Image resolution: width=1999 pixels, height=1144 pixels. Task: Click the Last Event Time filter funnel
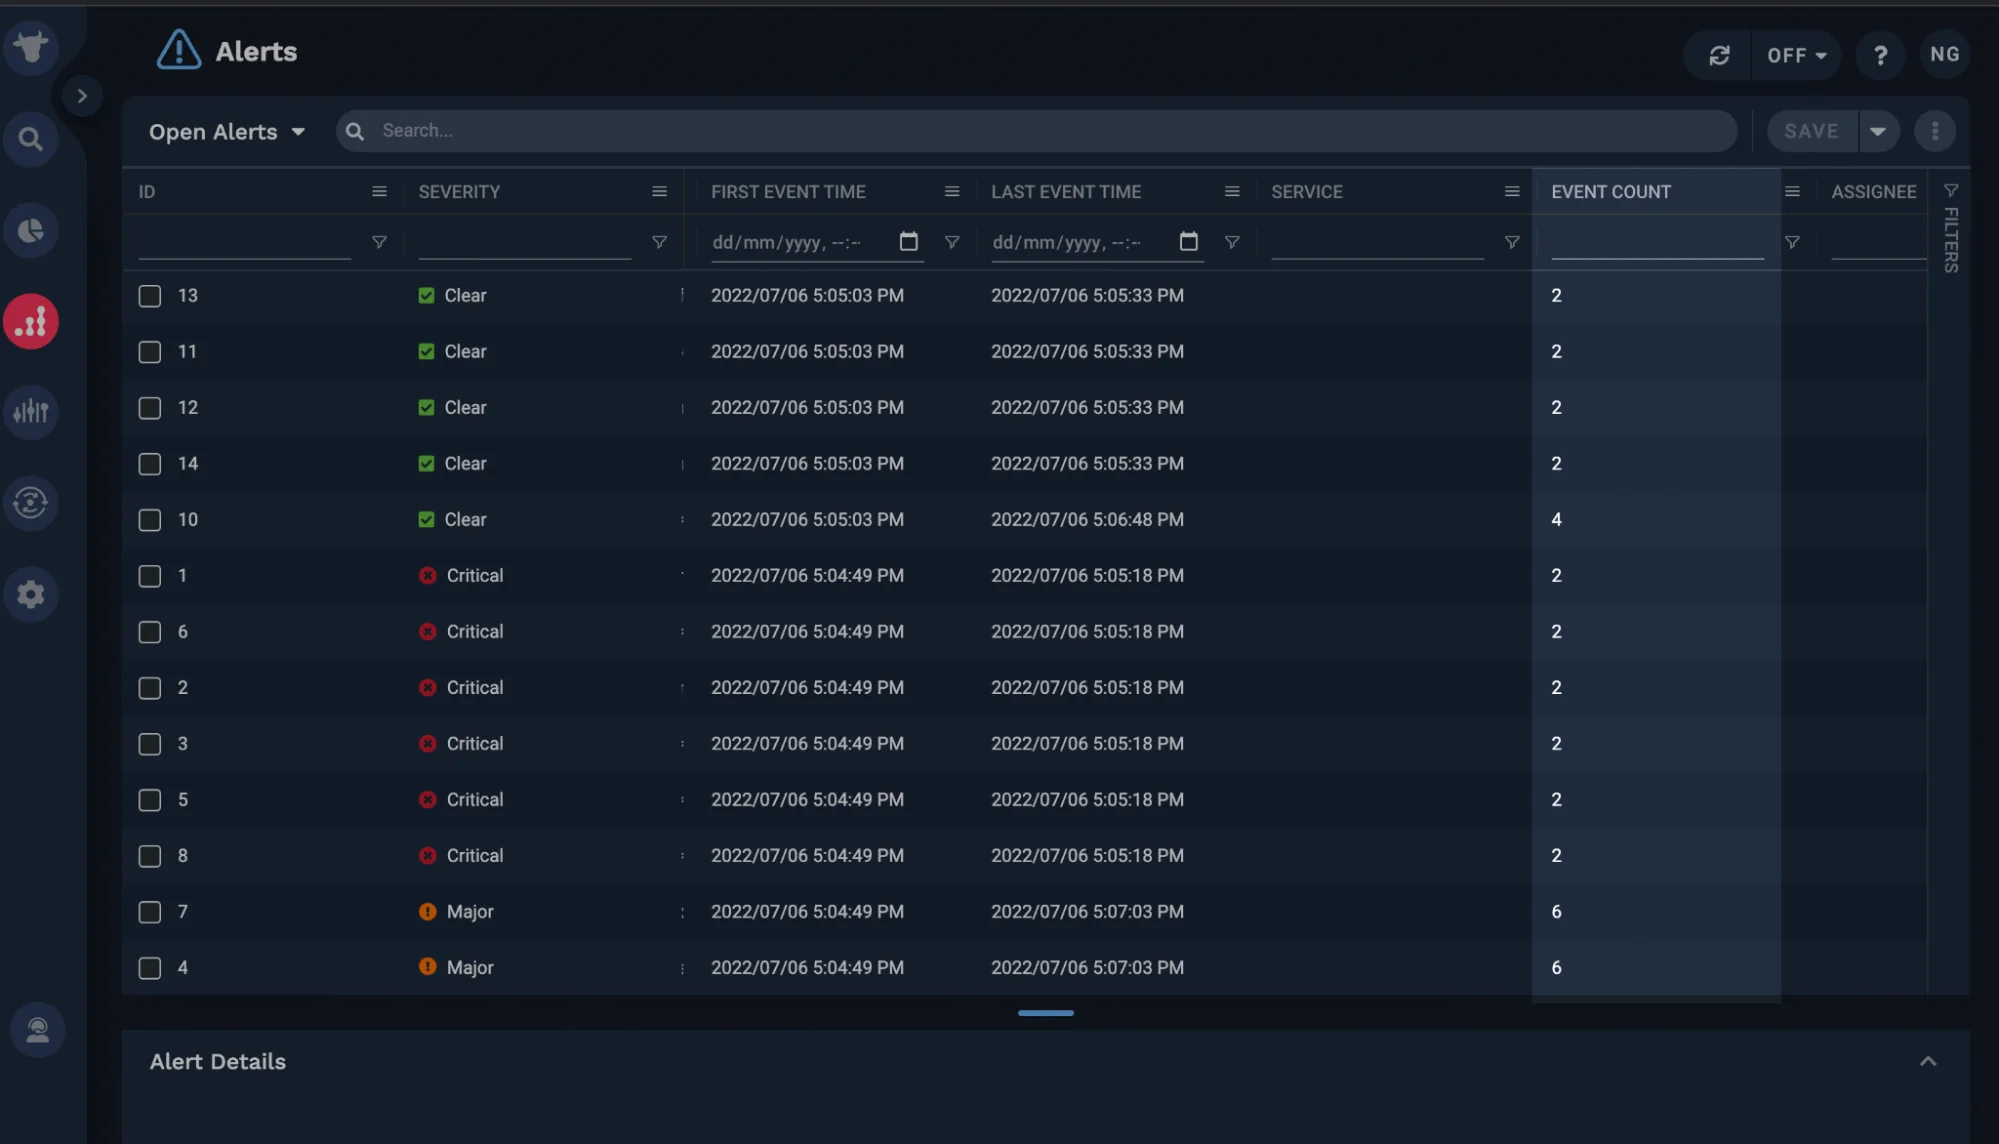click(x=1232, y=242)
